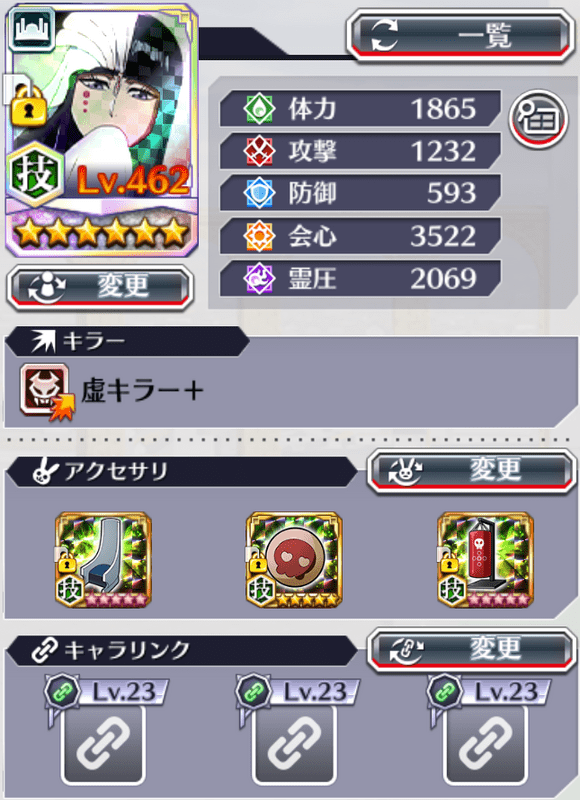Open the stats detail magnifier icon
Viewport: 580px width, 800px height.
coord(538,119)
